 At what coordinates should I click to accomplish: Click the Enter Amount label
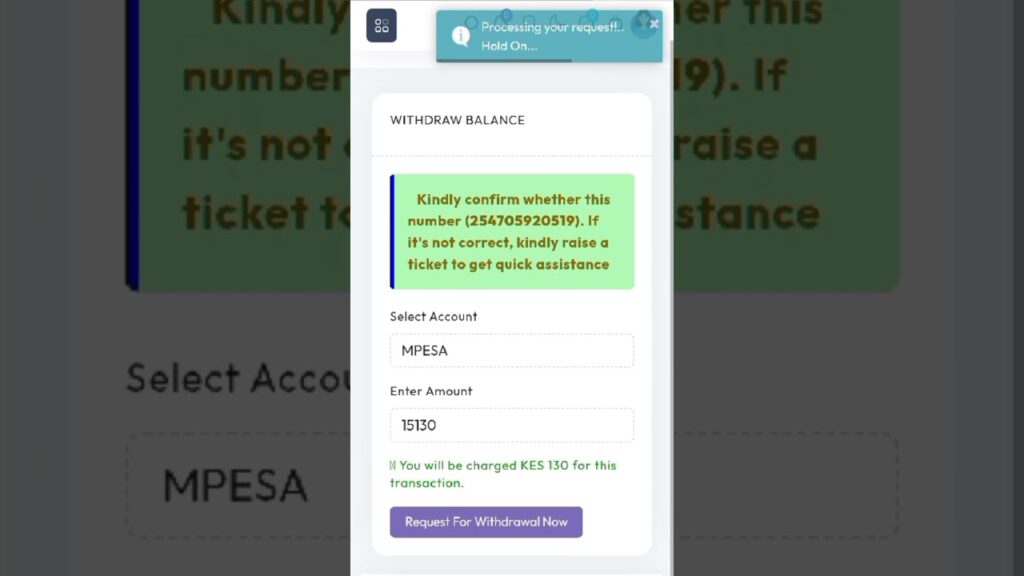(431, 391)
